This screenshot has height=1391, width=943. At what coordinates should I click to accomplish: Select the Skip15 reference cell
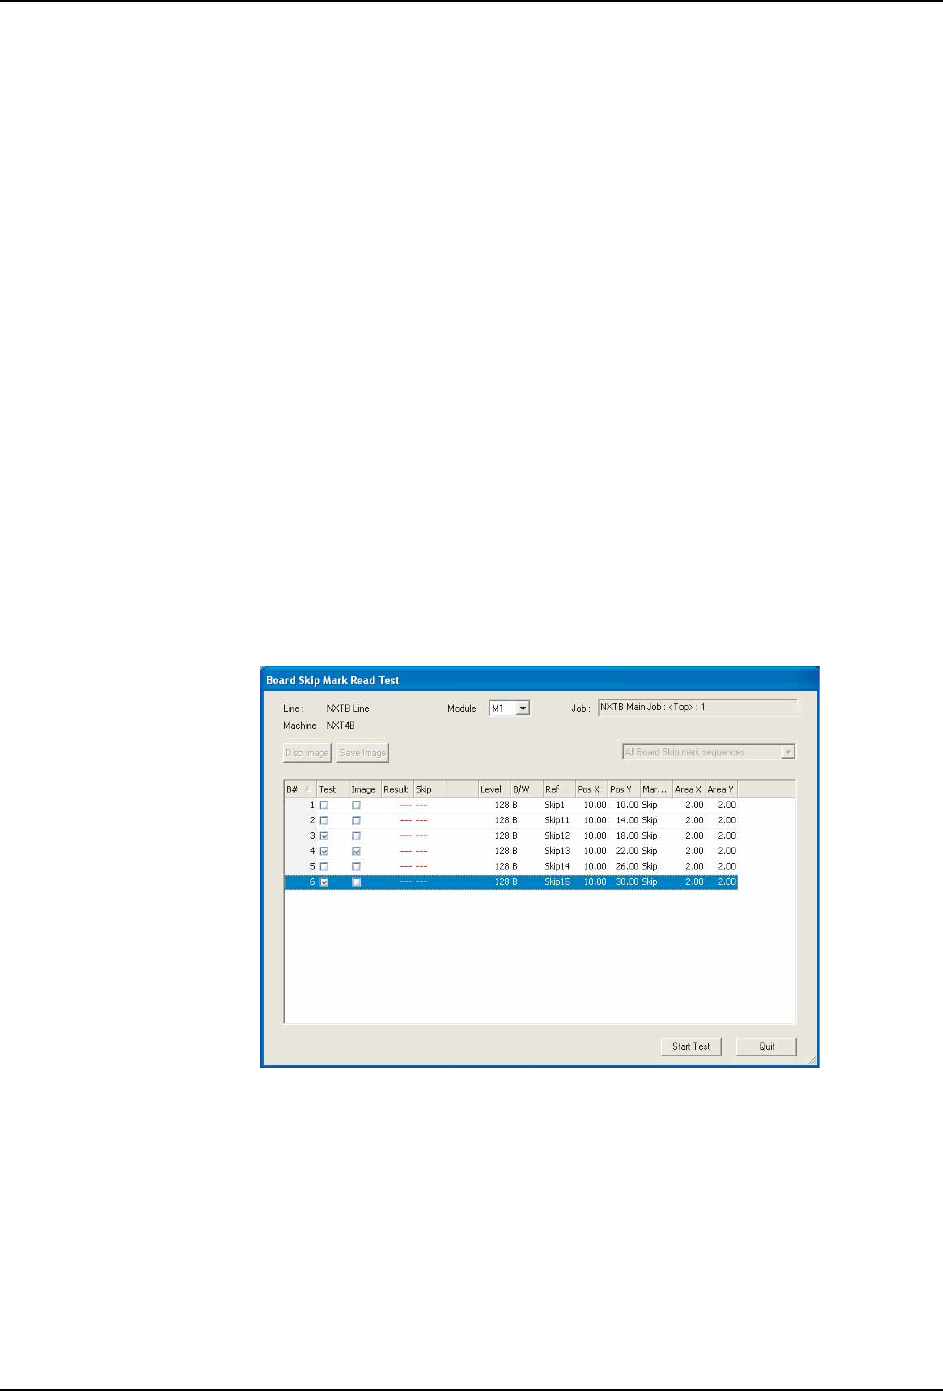(x=557, y=882)
